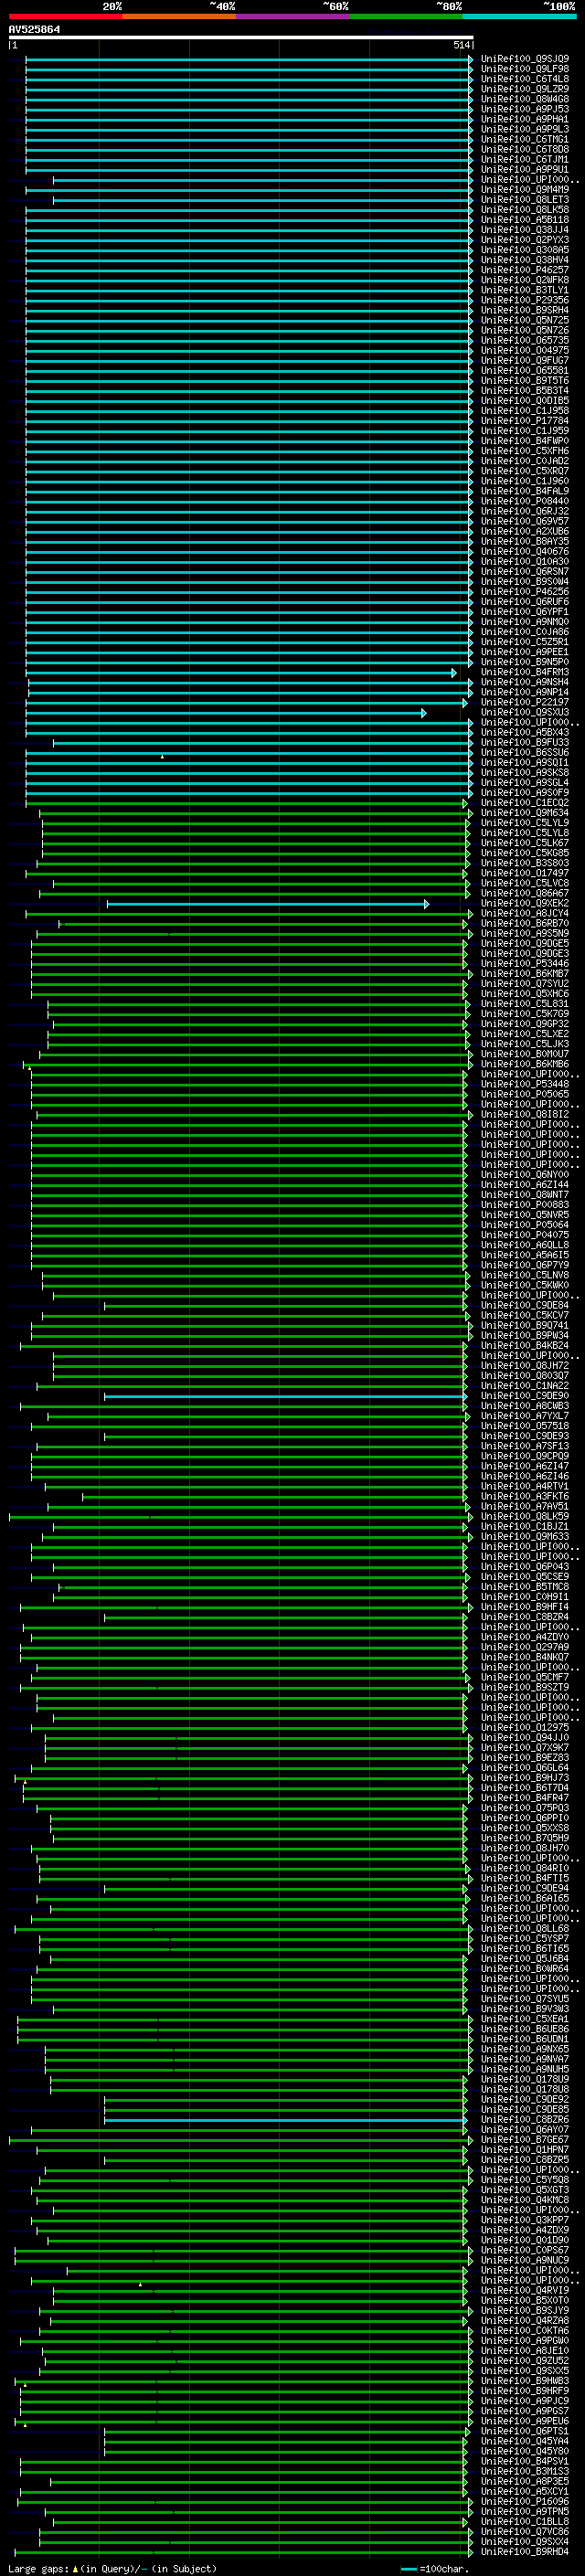The height and width of the screenshot is (2576, 585).
Task: Select the UniRef100_B5B3T4 label
Action: click(x=525, y=391)
